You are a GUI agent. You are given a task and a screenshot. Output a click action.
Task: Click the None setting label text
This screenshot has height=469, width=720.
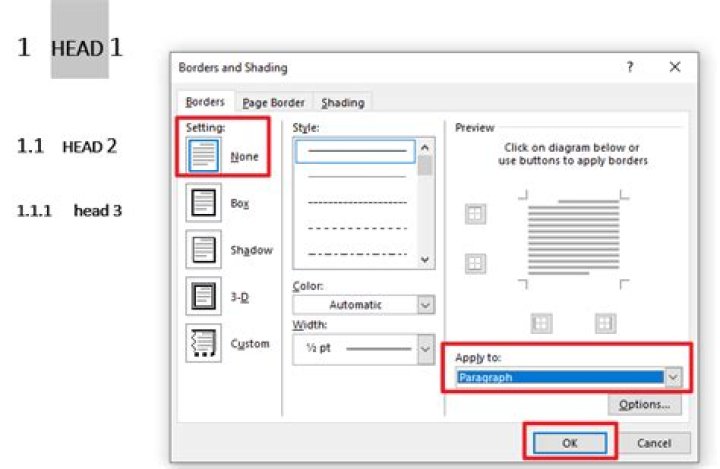tap(244, 157)
